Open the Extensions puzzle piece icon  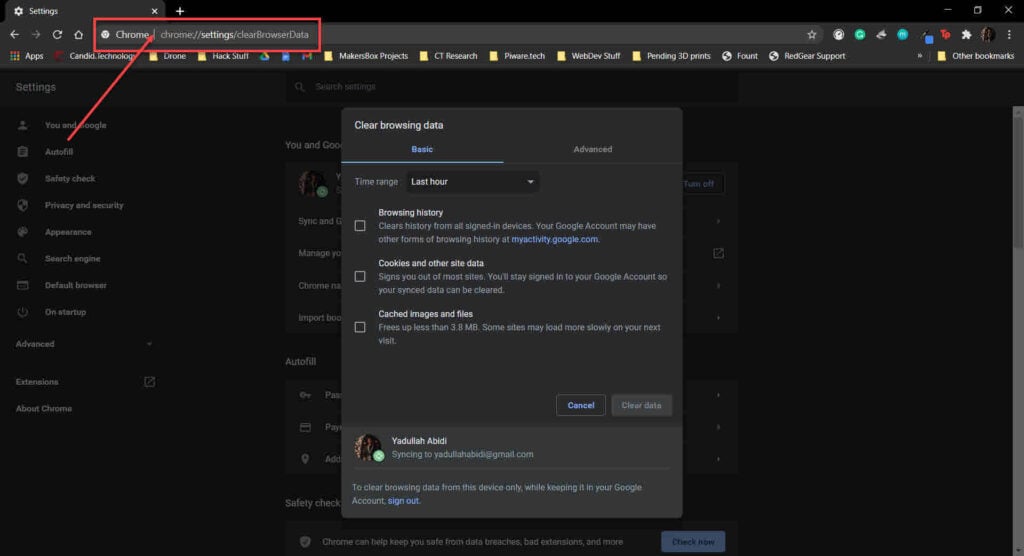pos(967,35)
